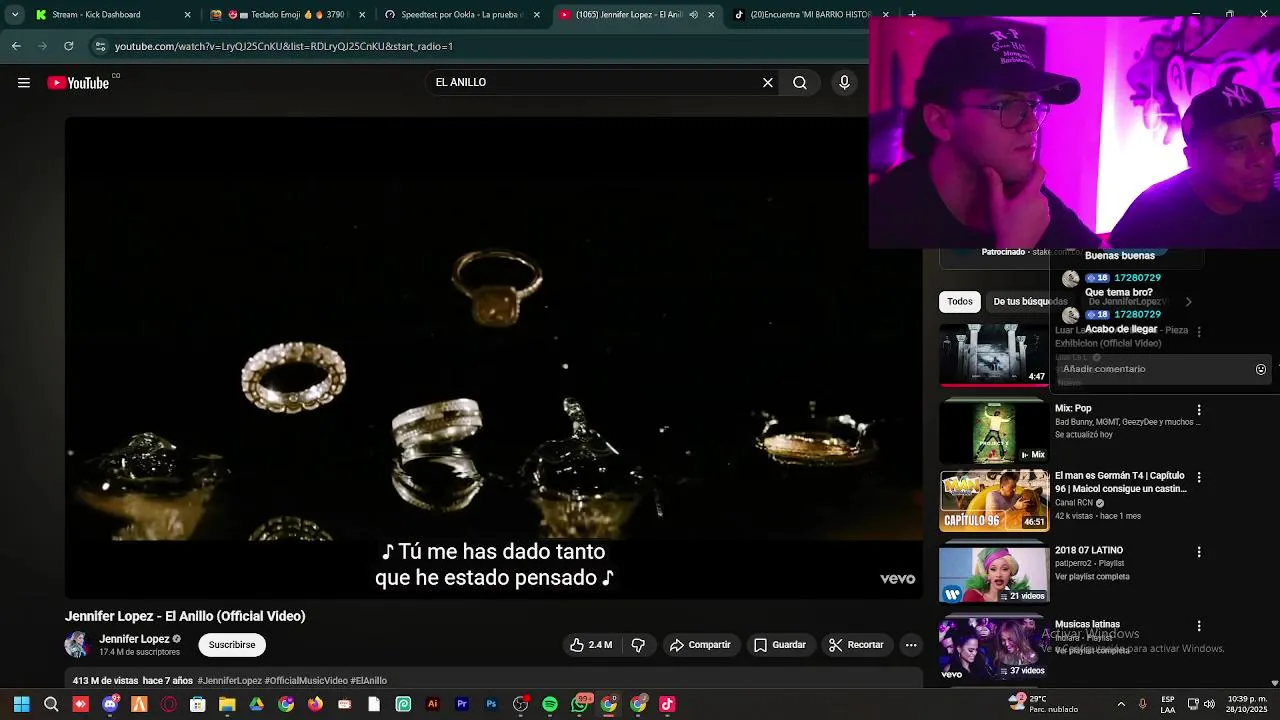
Task: Like the video showing 2.4 M
Action: tap(590, 645)
